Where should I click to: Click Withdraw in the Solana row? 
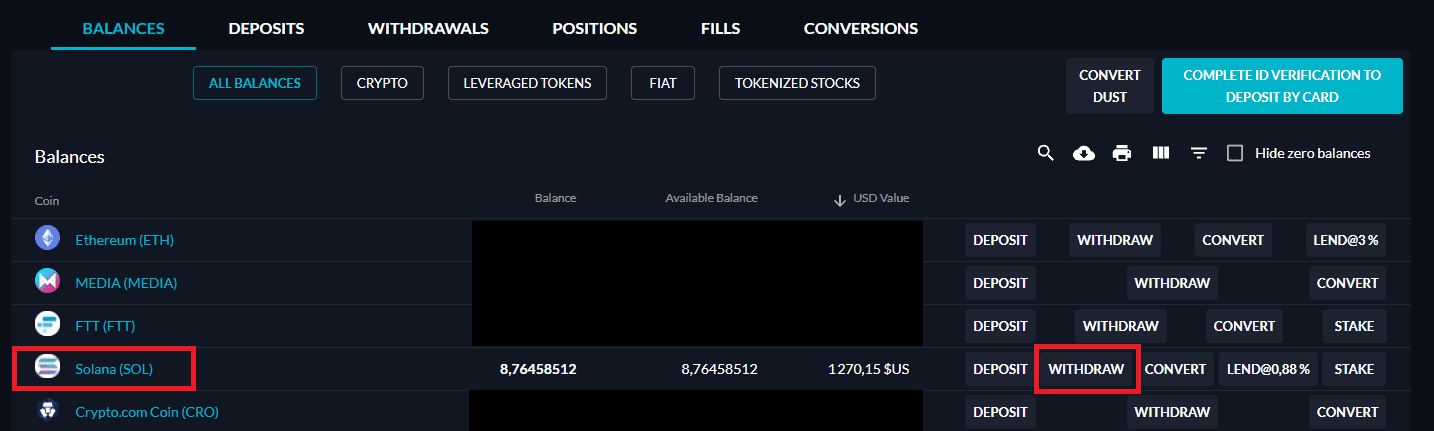pos(1086,369)
